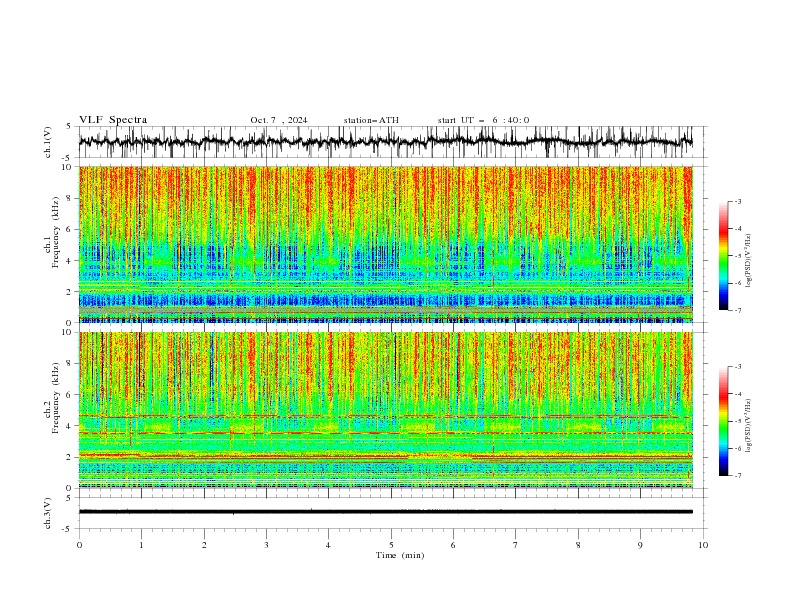The width and height of the screenshot is (792, 612).
Task: Select the "start UT = 6 :40: 0" text
Action: 483,120
